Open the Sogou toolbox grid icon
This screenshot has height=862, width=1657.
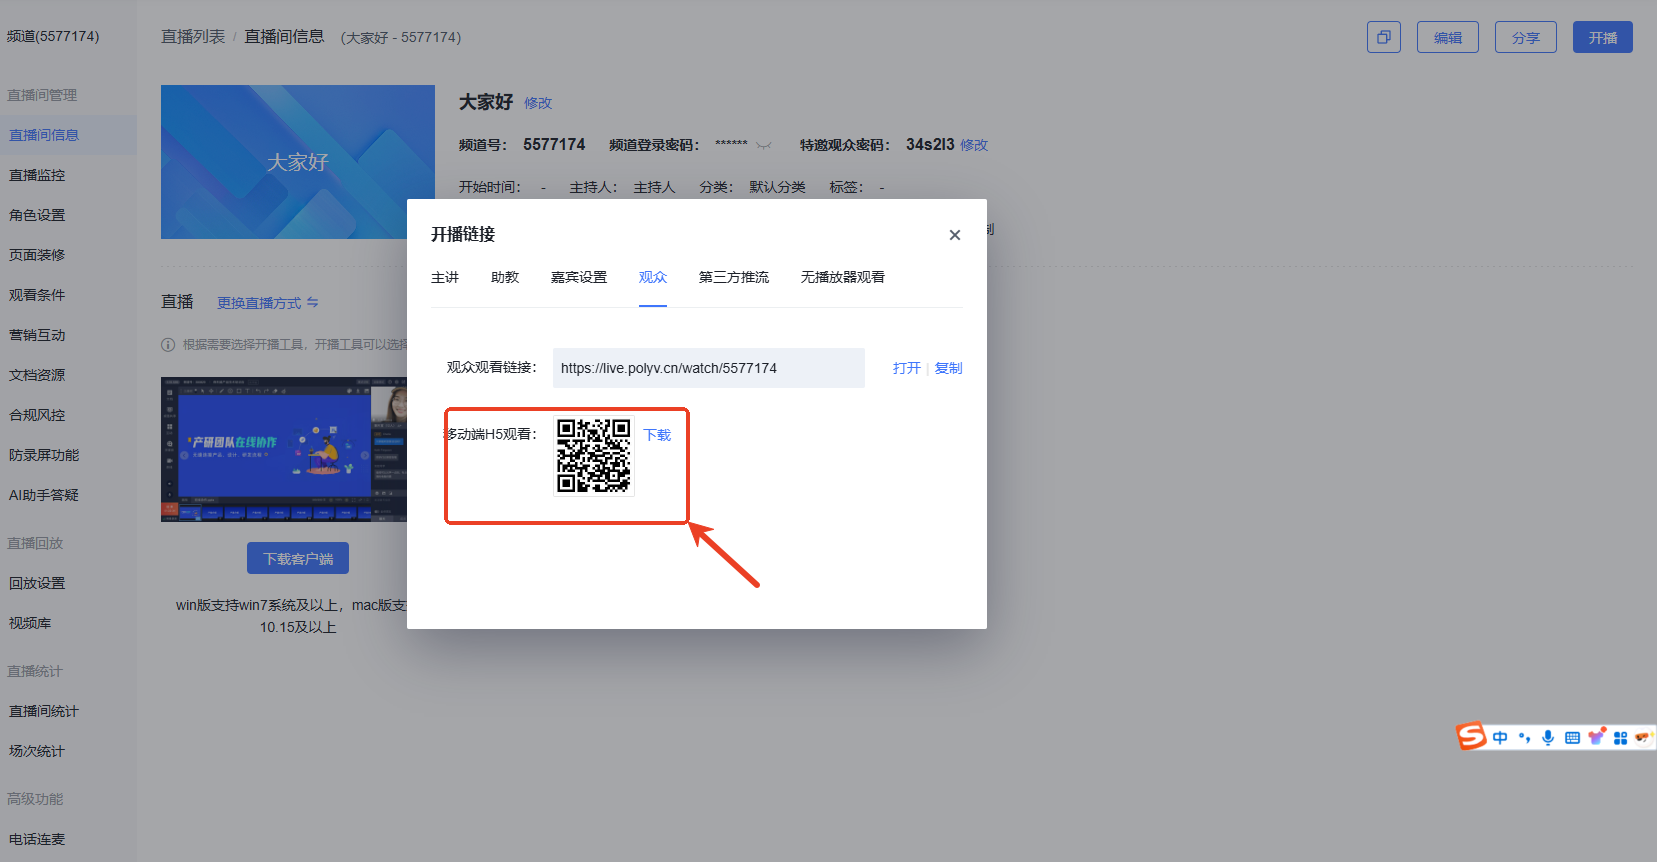coord(1620,738)
